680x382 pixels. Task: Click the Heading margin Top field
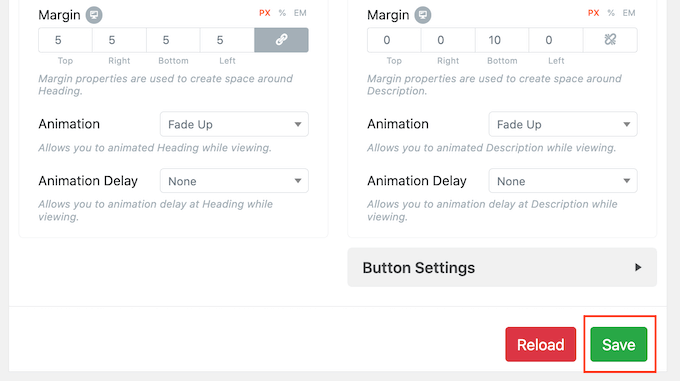point(65,40)
